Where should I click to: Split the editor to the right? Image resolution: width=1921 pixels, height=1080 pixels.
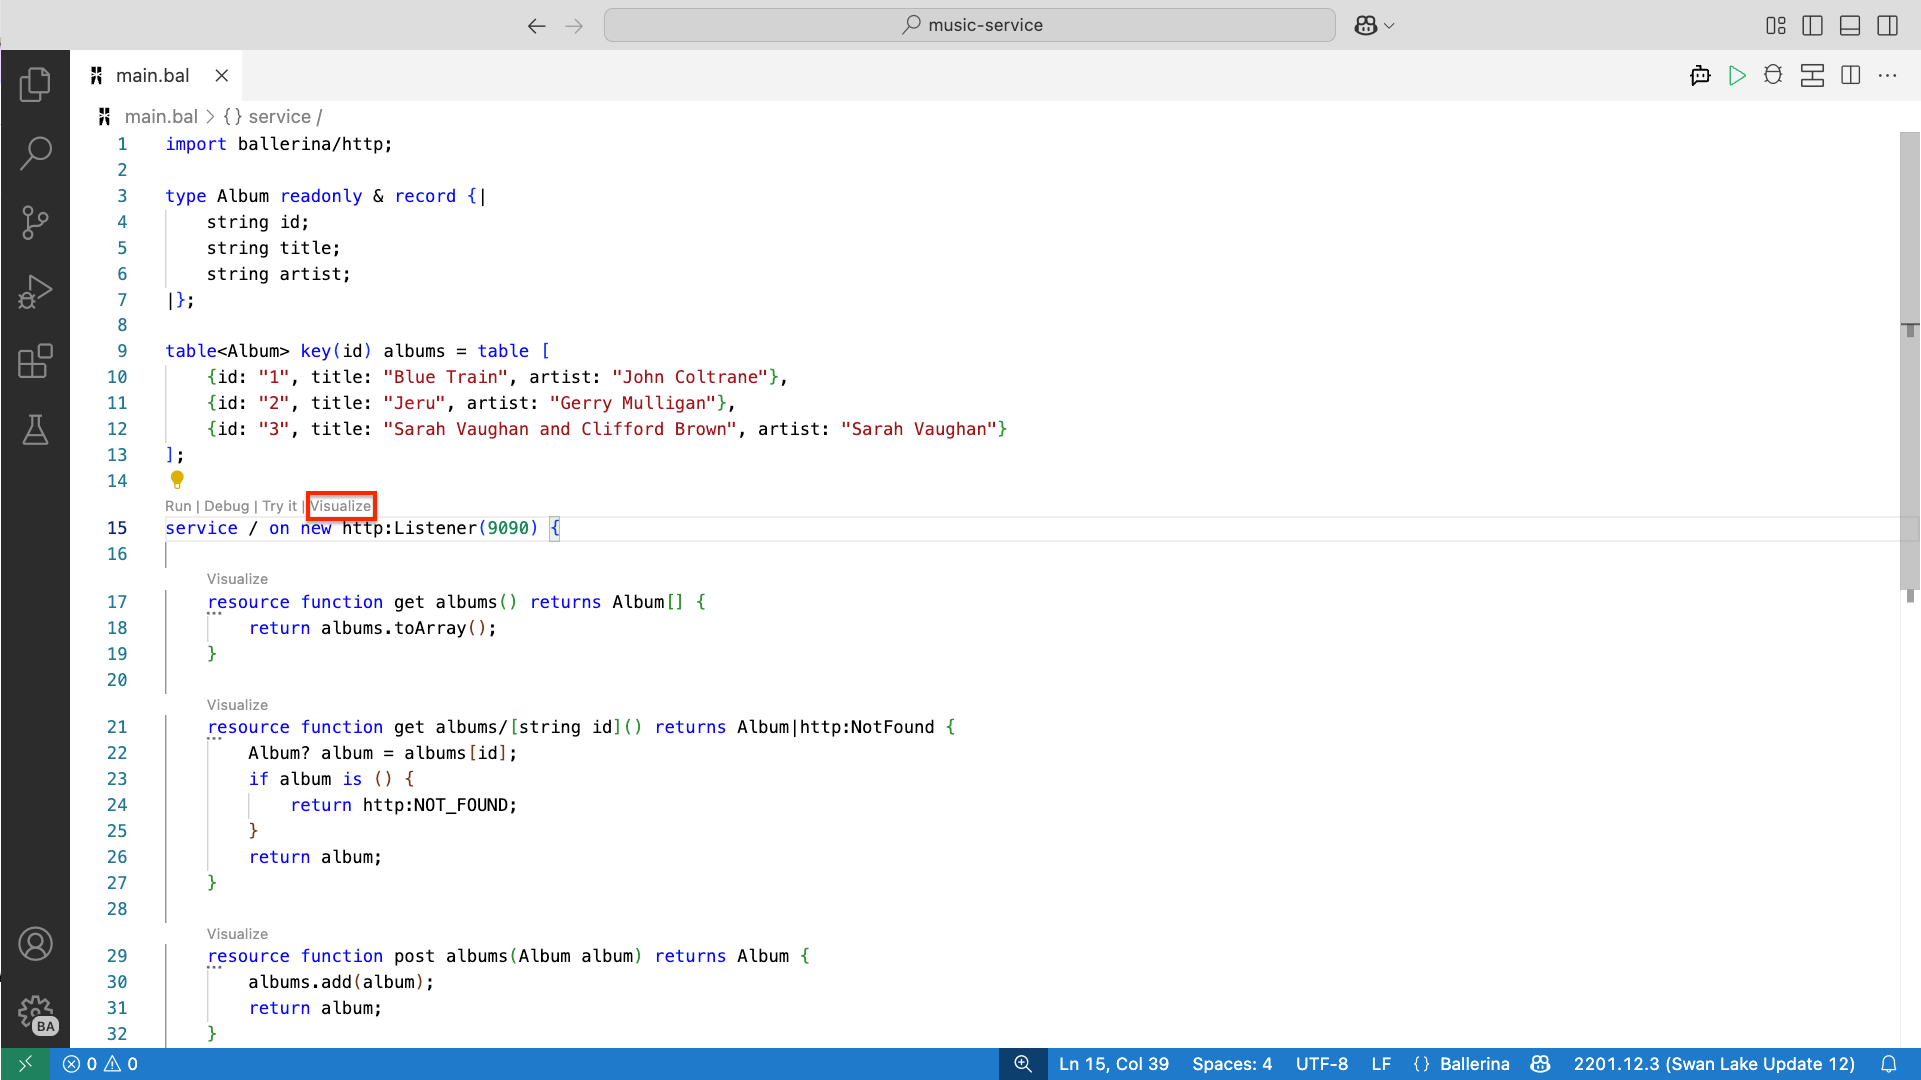1851,76
